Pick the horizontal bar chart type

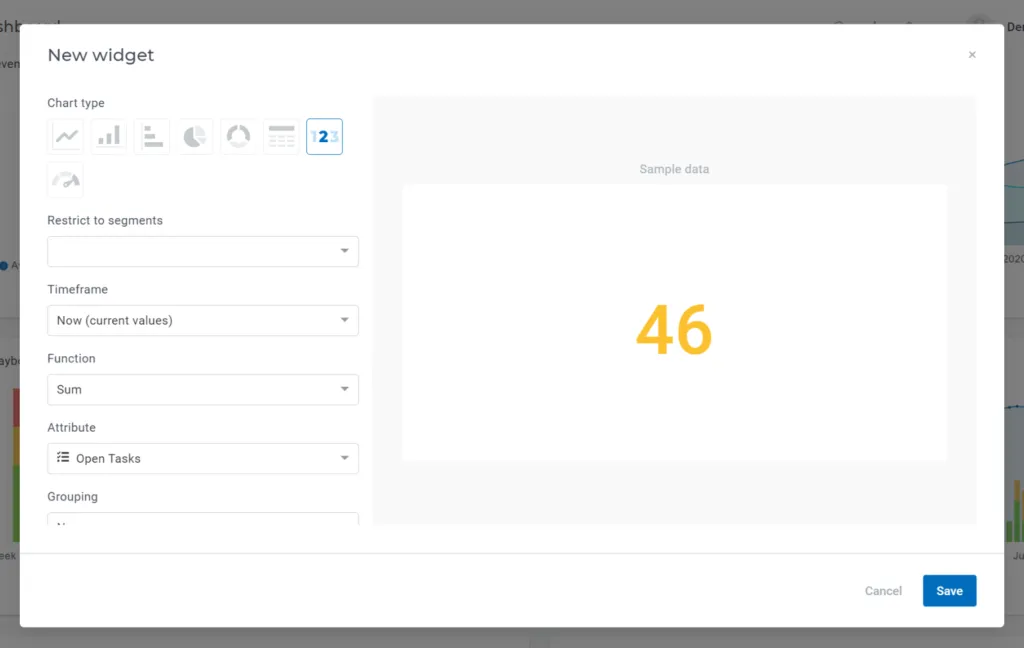click(x=152, y=137)
